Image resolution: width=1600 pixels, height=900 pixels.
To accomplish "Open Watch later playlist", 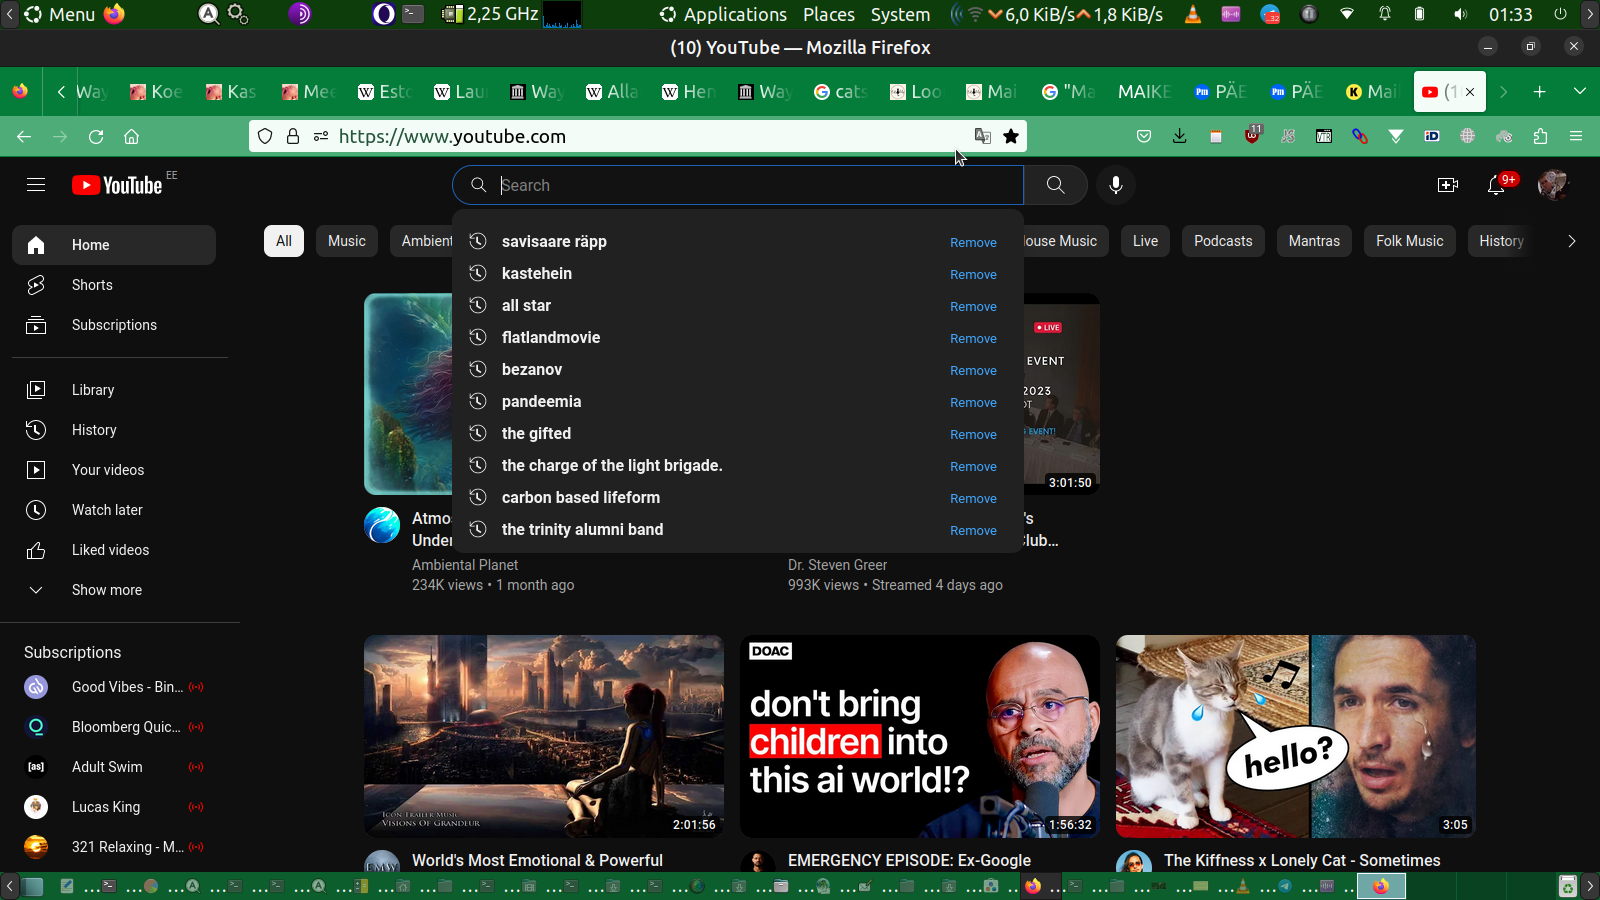I will (114, 510).
